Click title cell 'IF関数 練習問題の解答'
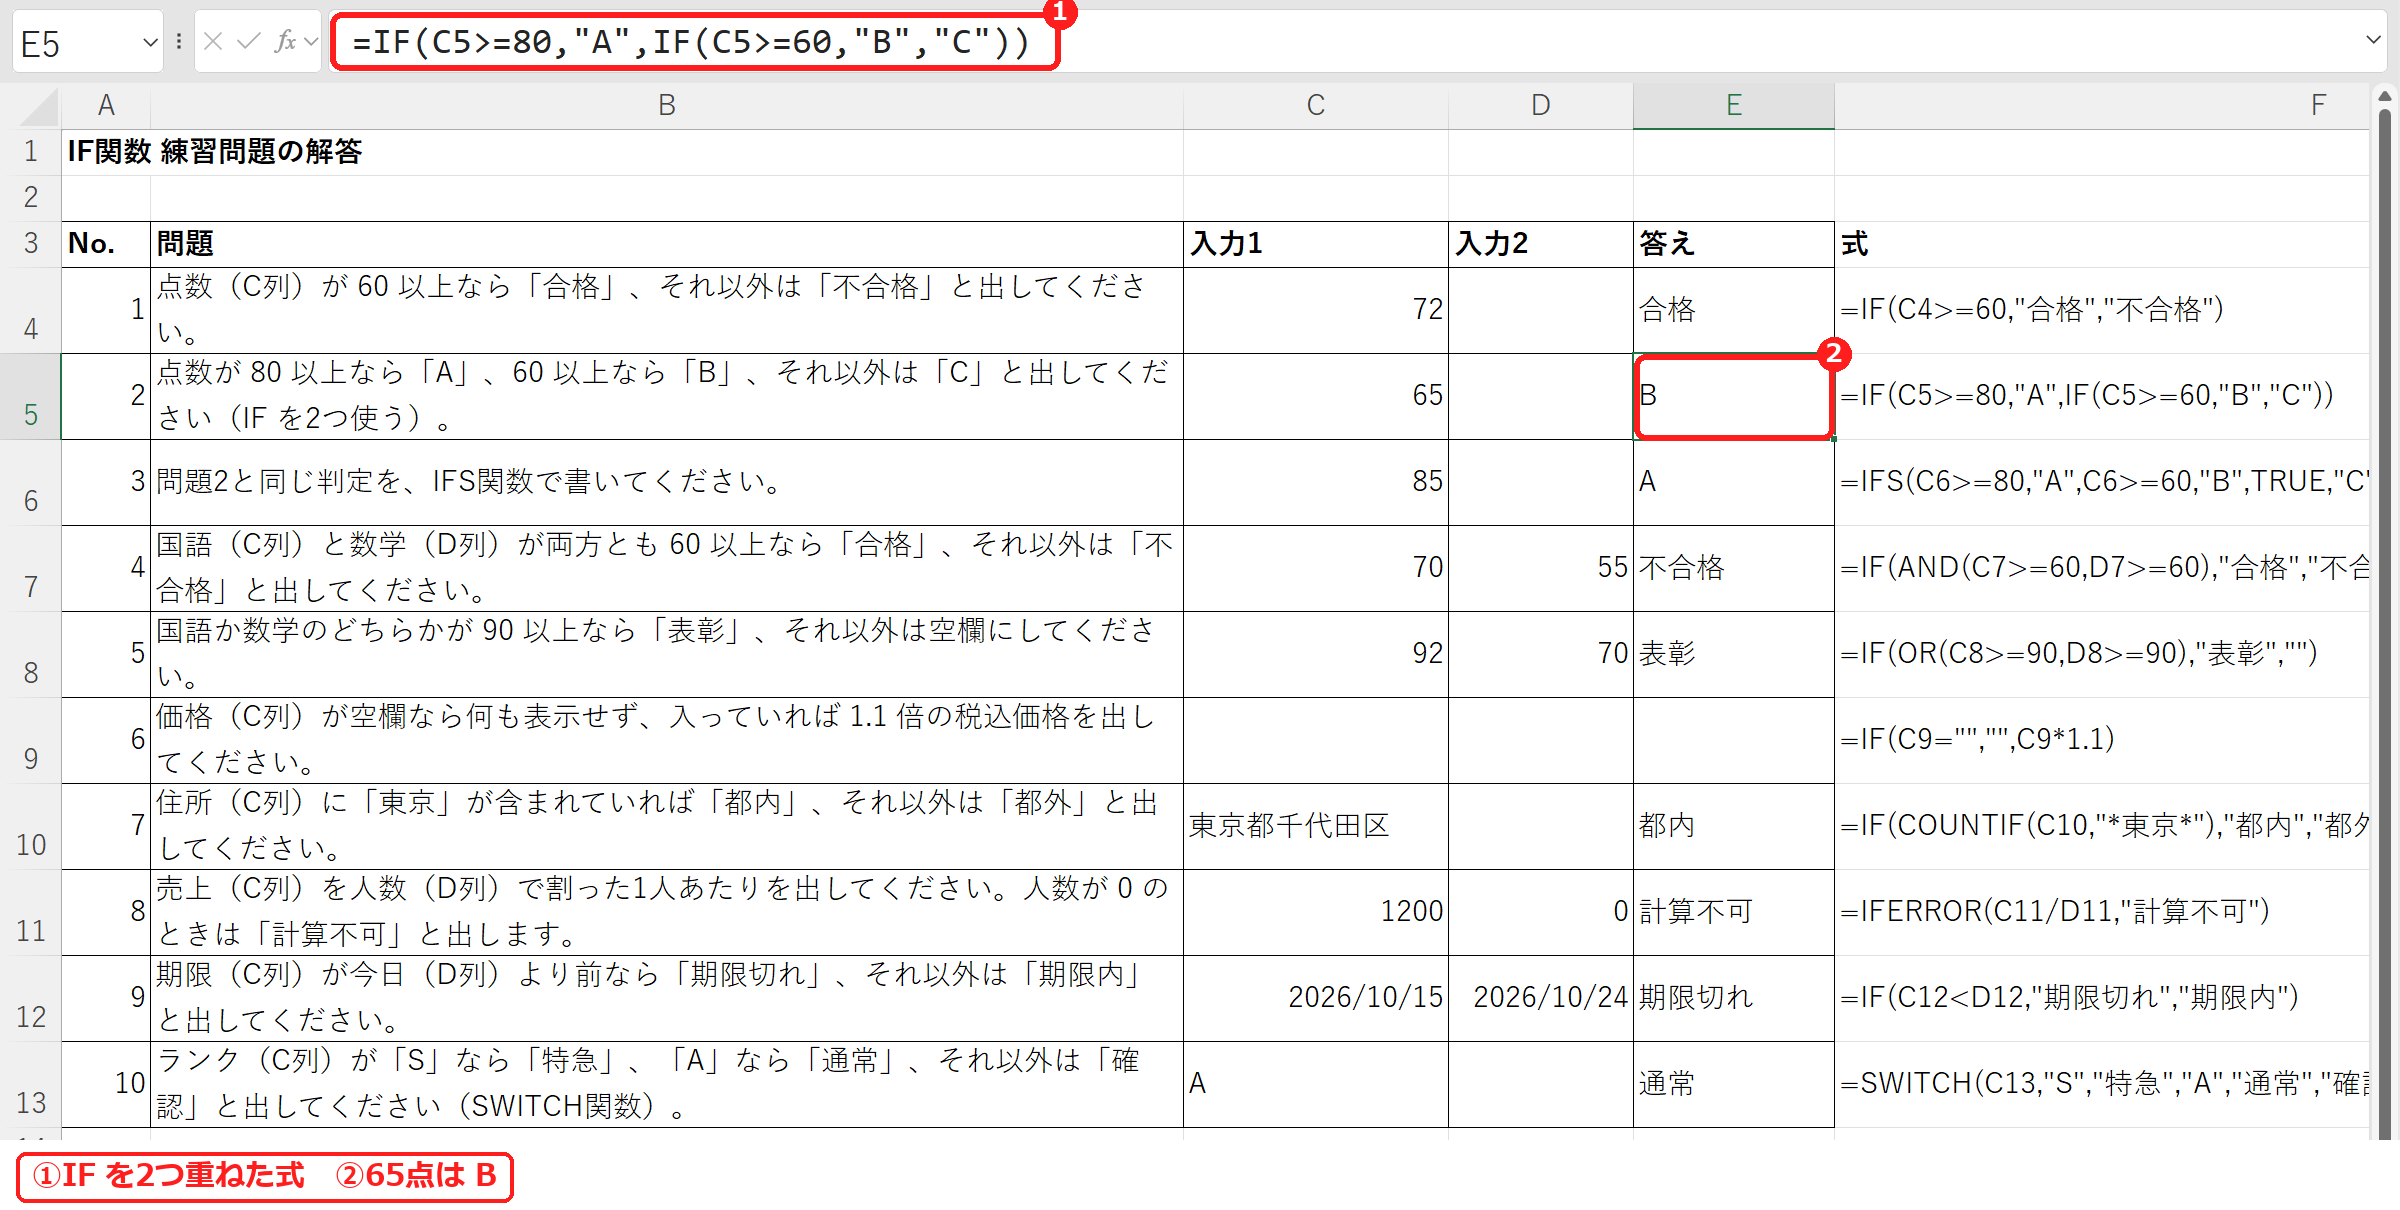The height and width of the screenshot is (1210, 2400). coord(214,152)
